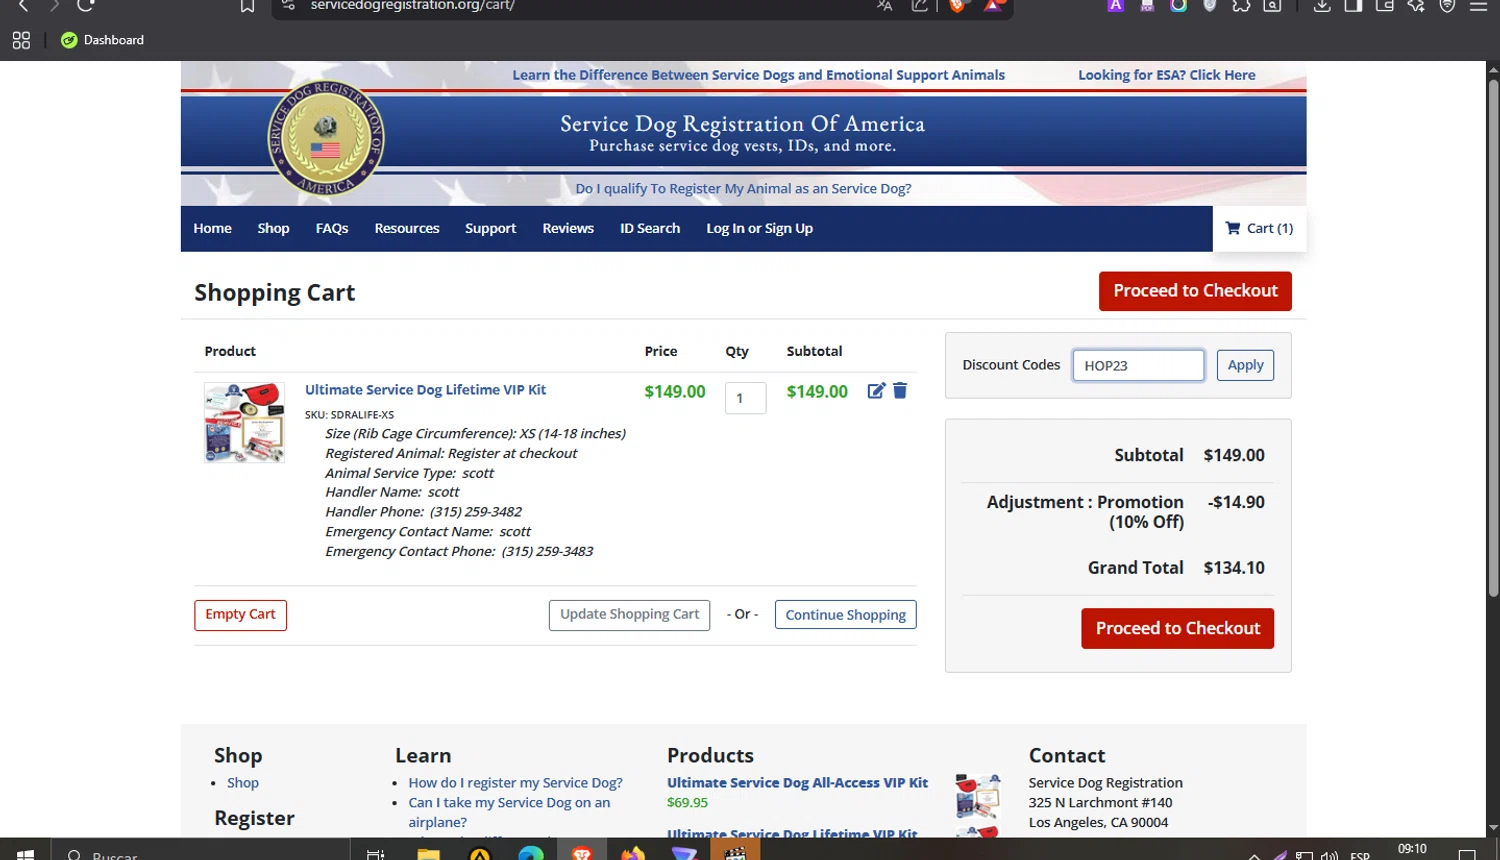Open the Leo AI sparkle icon
This screenshot has height=860, width=1500.
coord(1416,6)
